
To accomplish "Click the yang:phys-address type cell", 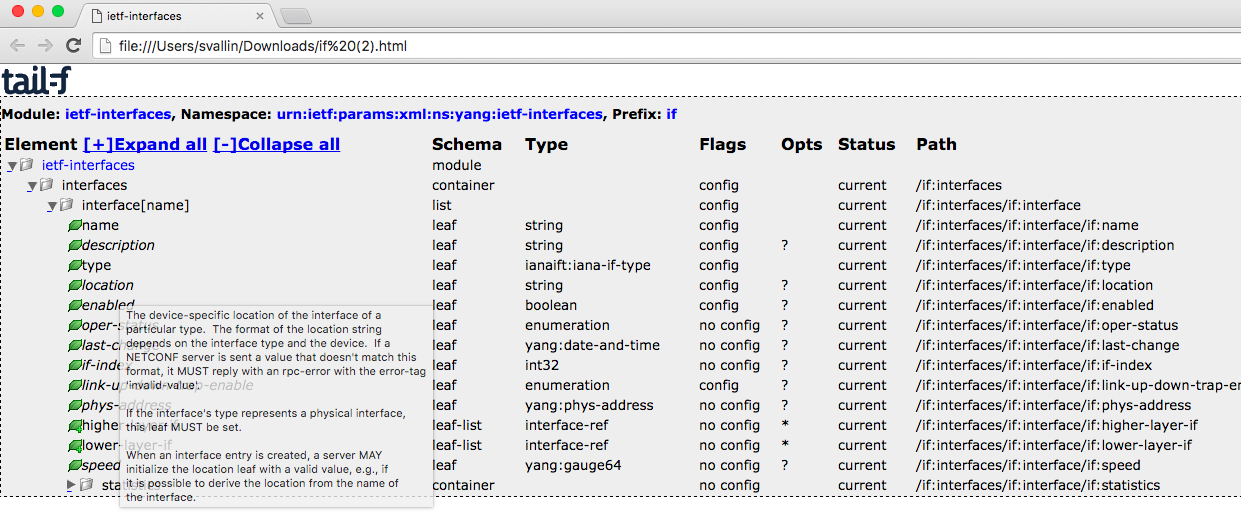I will pyautogui.click(x=589, y=405).
